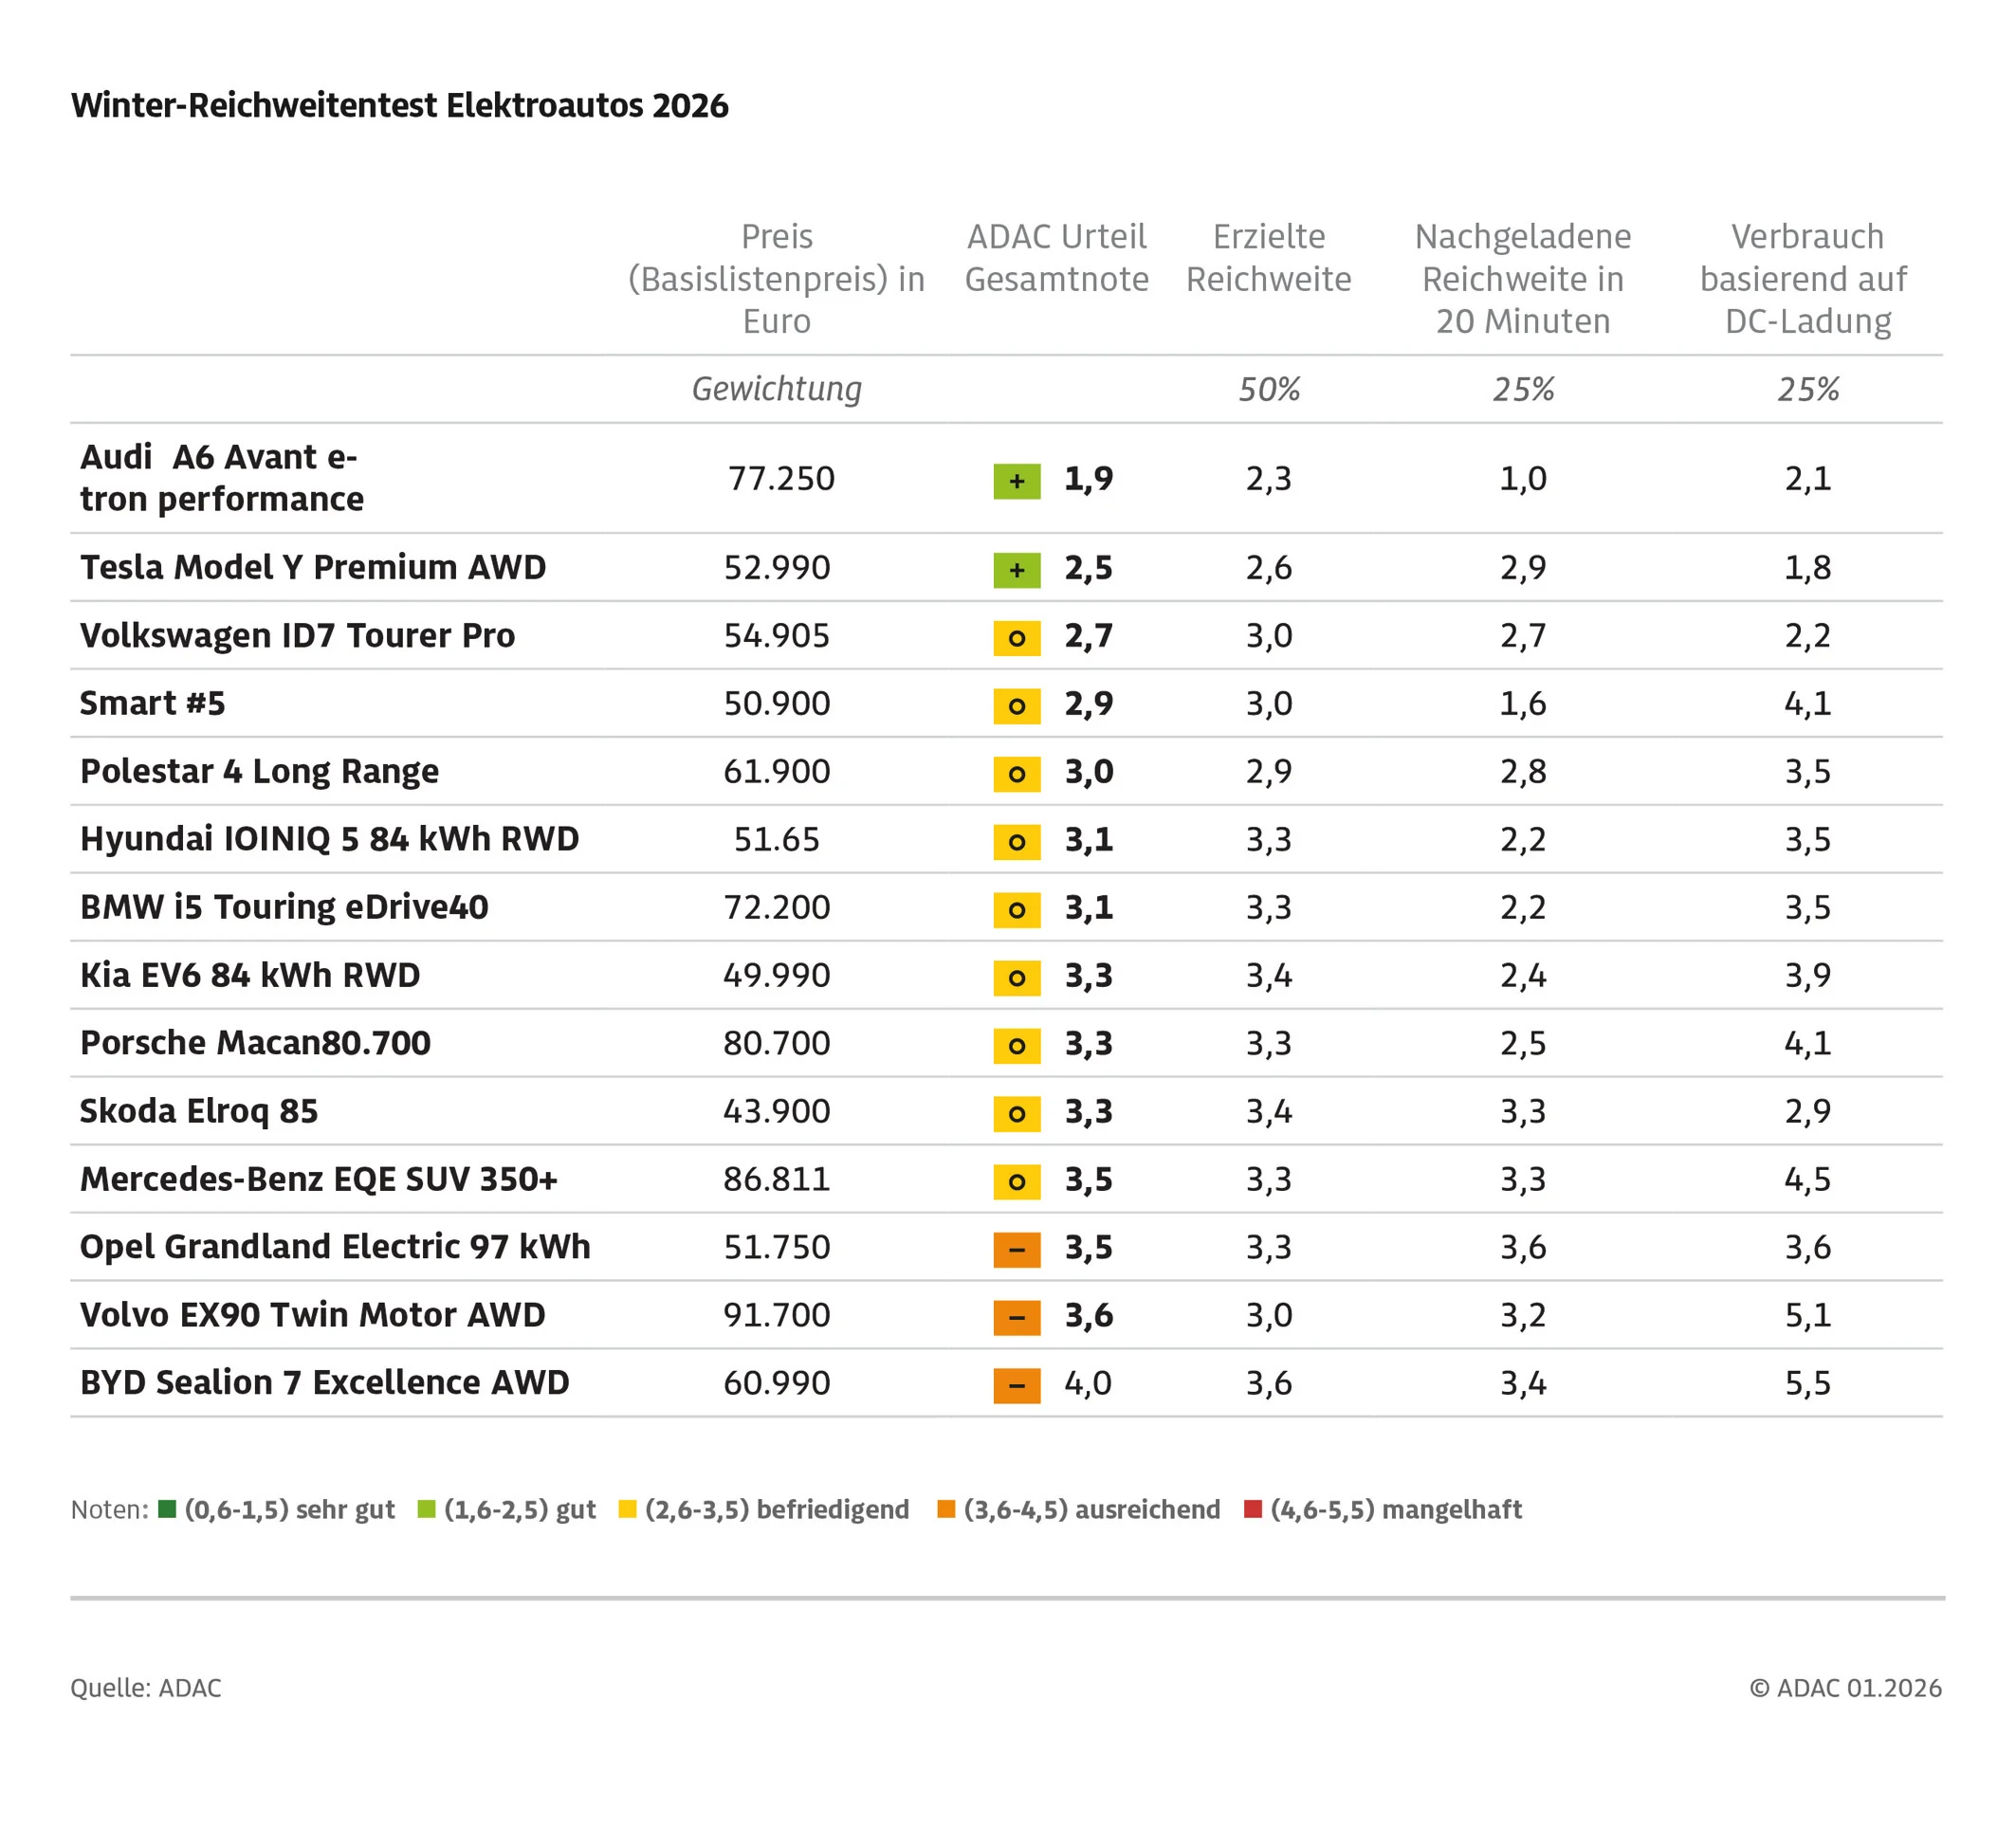Click yellow circle badge for Mercedes-Benz EQE SUV
The width and height of the screenshot is (2016, 1847).
pyautogui.click(x=1016, y=1181)
